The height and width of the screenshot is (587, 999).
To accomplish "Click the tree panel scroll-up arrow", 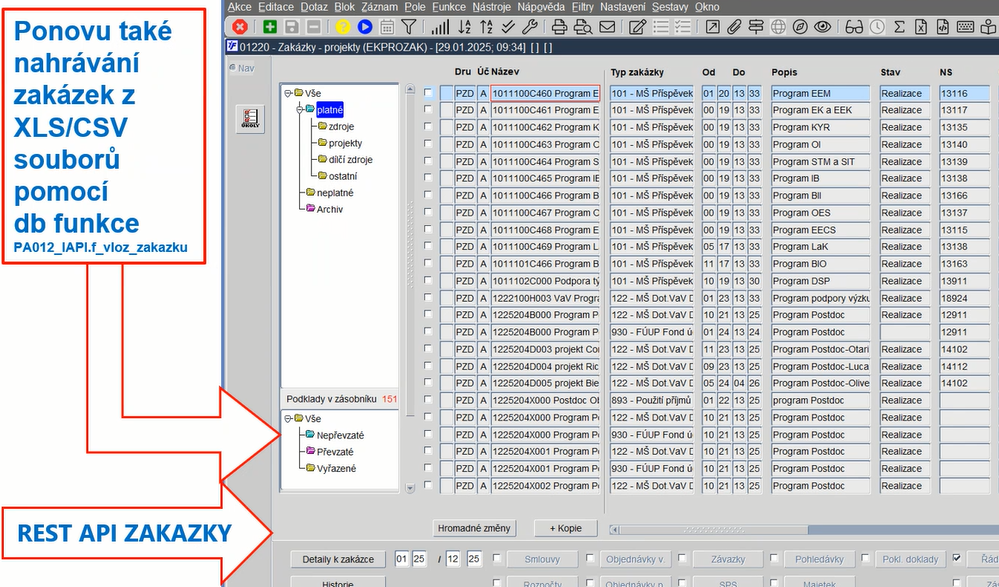I will pyautogui.click(x=410, y=89).
